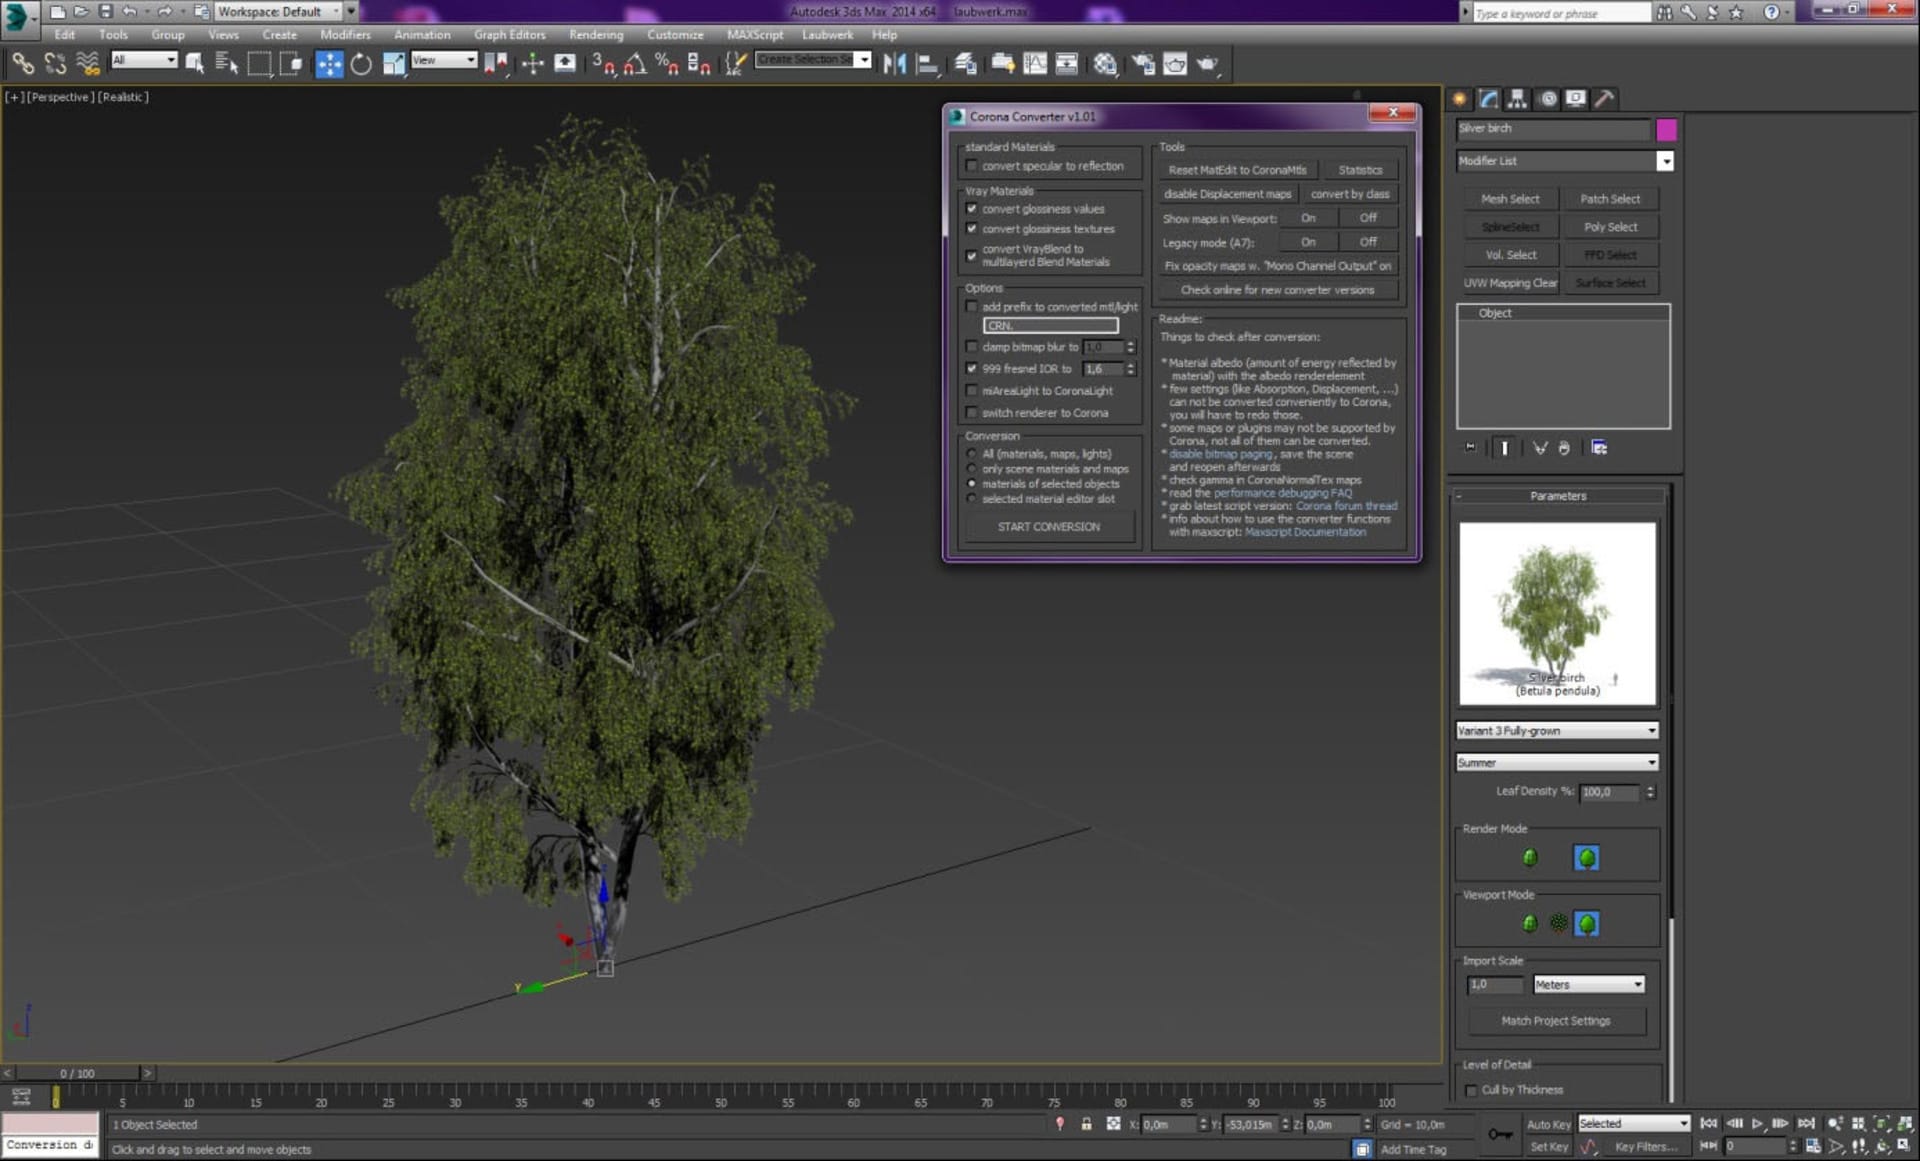1920x1161 pixels.
Task: Toggle the Angle Snap icon
Action: (635, 64)
